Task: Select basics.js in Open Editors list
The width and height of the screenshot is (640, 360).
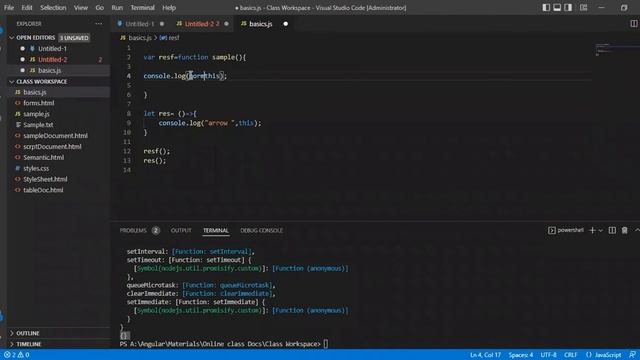Action: point(50,71)
